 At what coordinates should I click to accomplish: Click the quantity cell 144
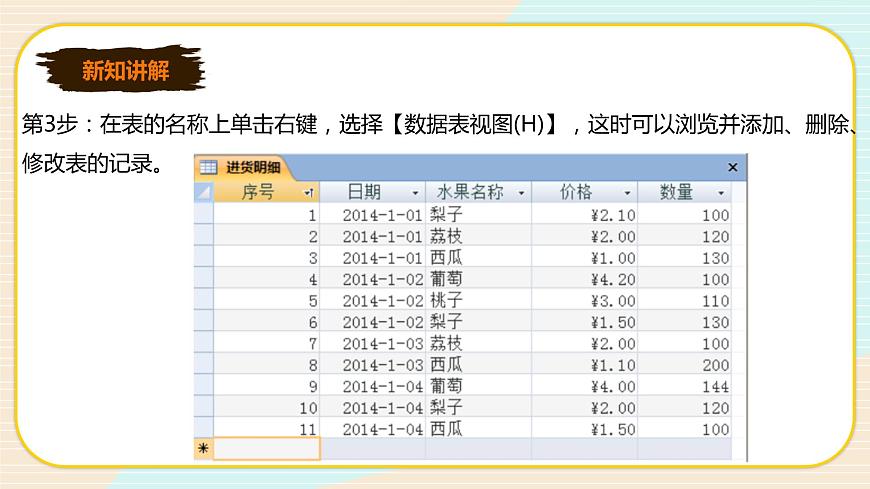tap(684, 386)
